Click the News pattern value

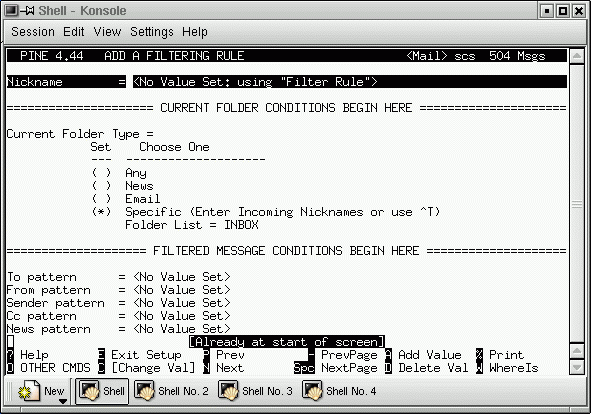tap(181, 329)
